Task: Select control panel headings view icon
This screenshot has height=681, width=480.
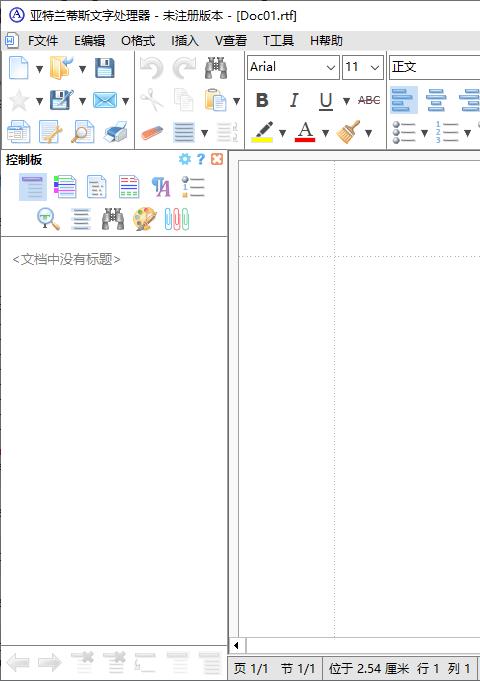Action: pyautogui.click(x=33, y=187)
